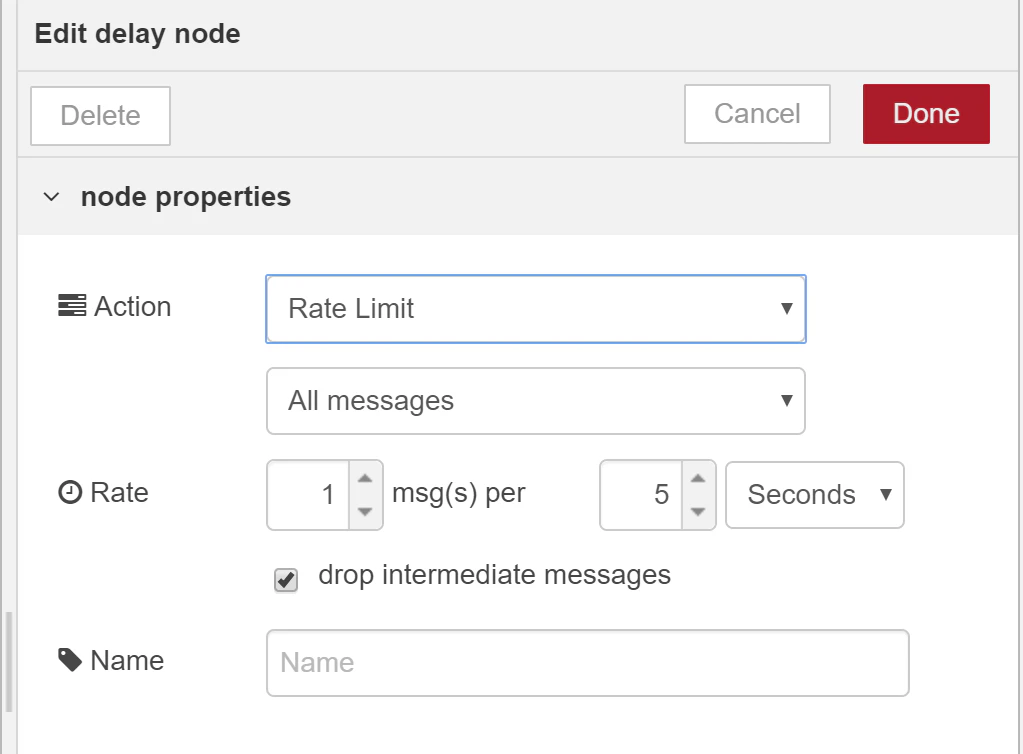Viewport: 1023px width, 754px height.
Task: Decrease the time interval value with down arrow
Action: (x=698, y=512)
